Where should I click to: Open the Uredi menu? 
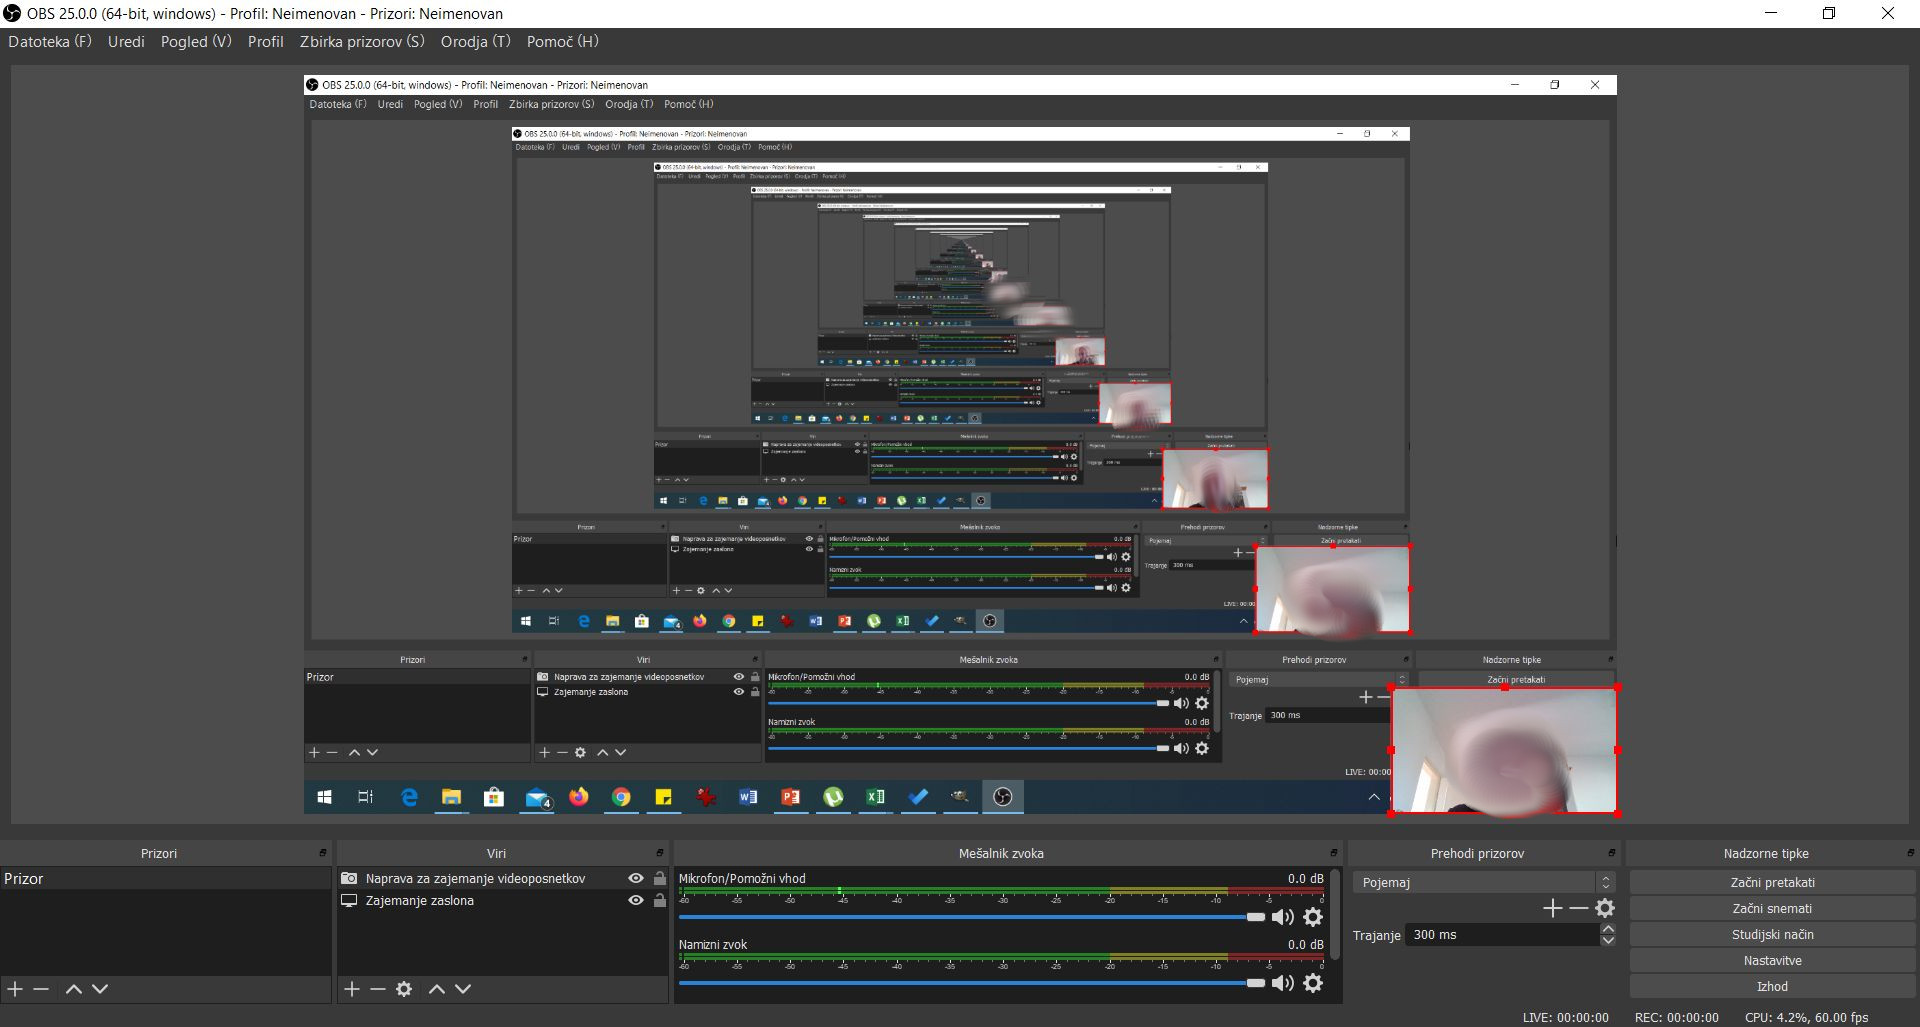[x=126, y=41]
